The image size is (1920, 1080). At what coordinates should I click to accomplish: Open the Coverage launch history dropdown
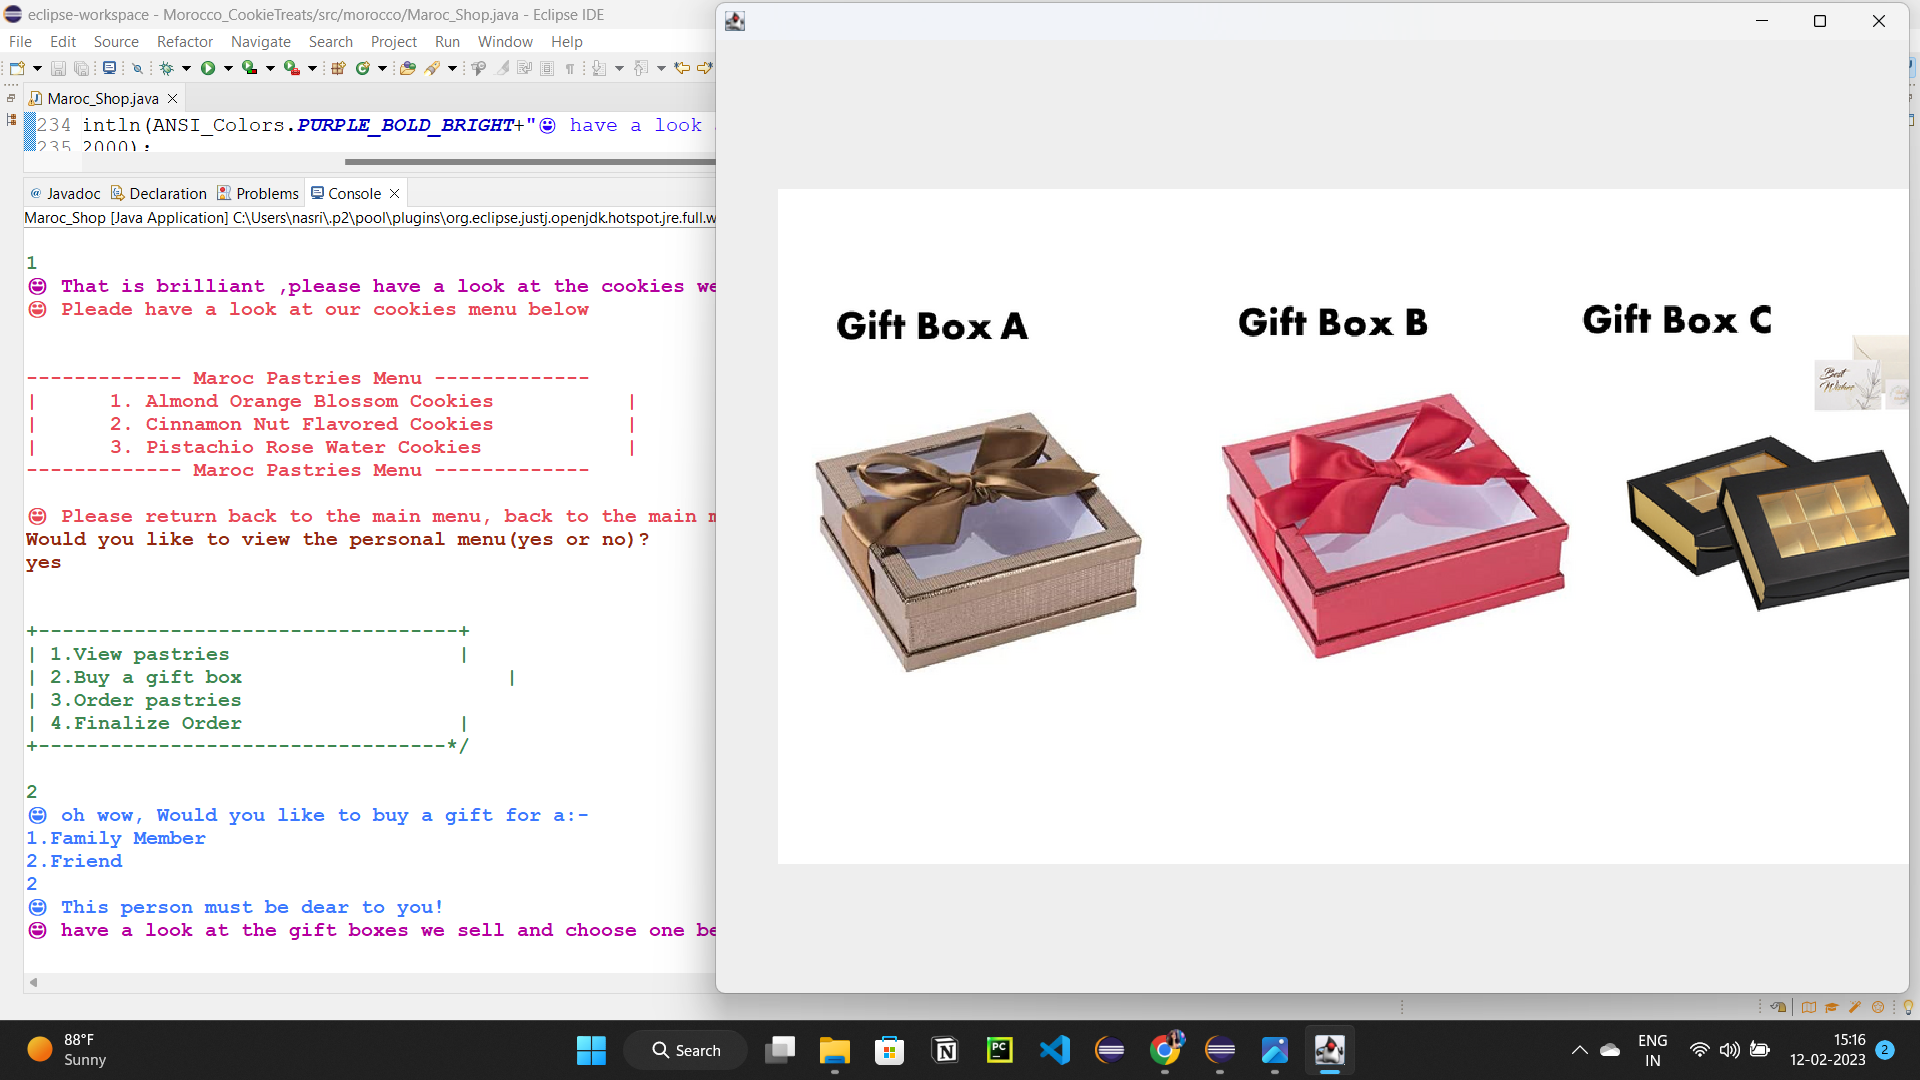269,68
